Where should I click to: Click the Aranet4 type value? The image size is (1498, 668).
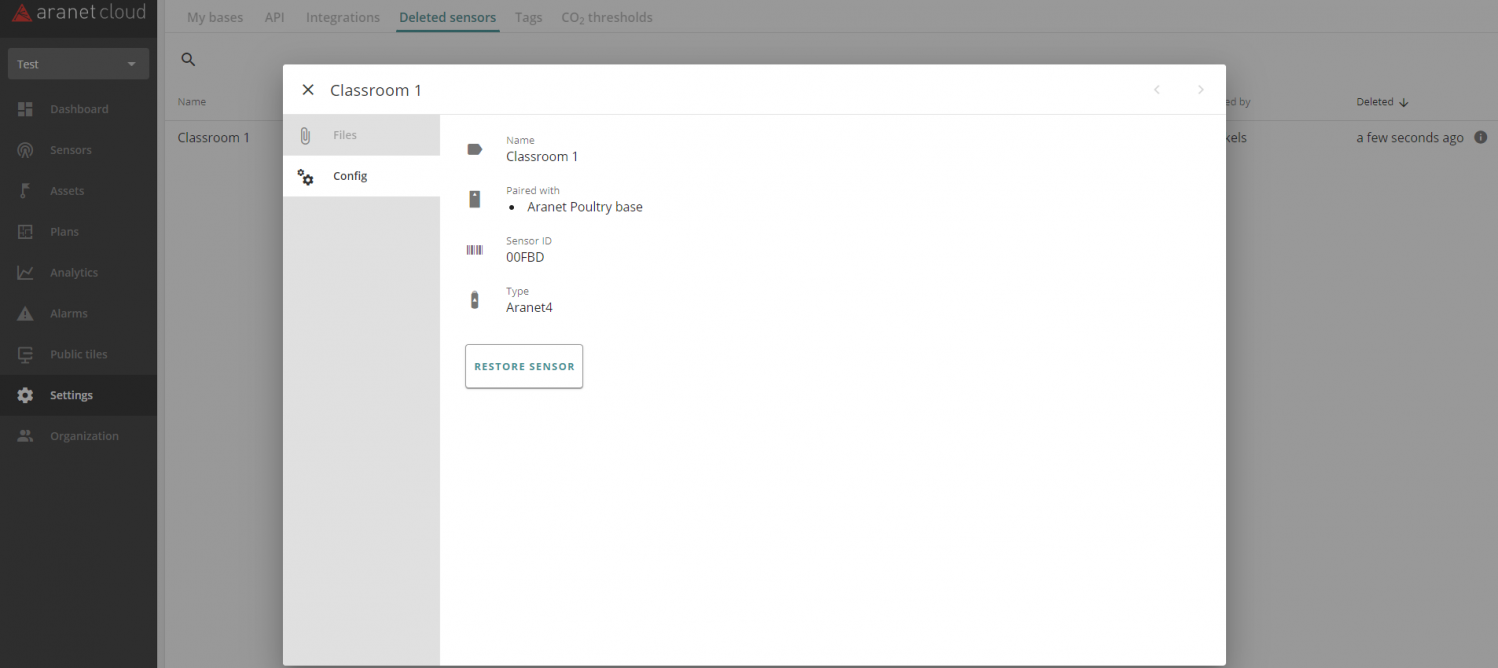529,307
